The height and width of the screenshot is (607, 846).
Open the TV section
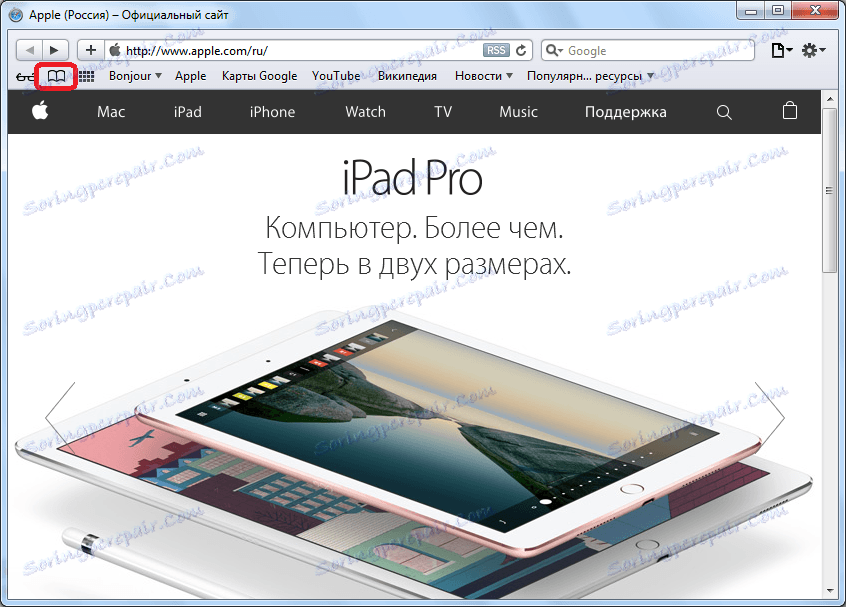point(443,112)
